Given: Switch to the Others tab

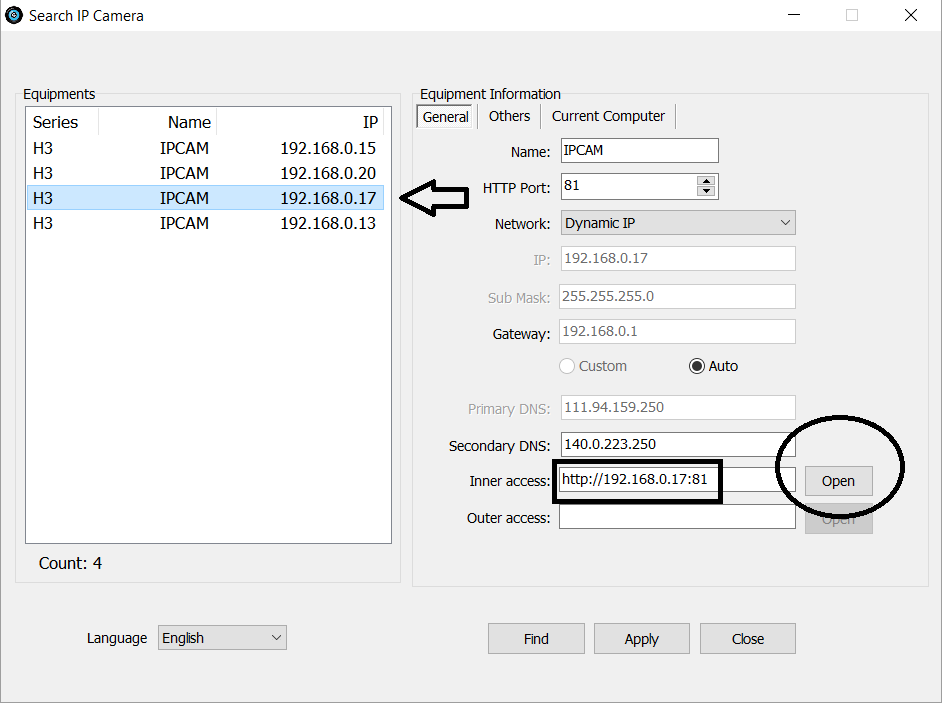Looking at the screenshot, I should coord(509,116).
